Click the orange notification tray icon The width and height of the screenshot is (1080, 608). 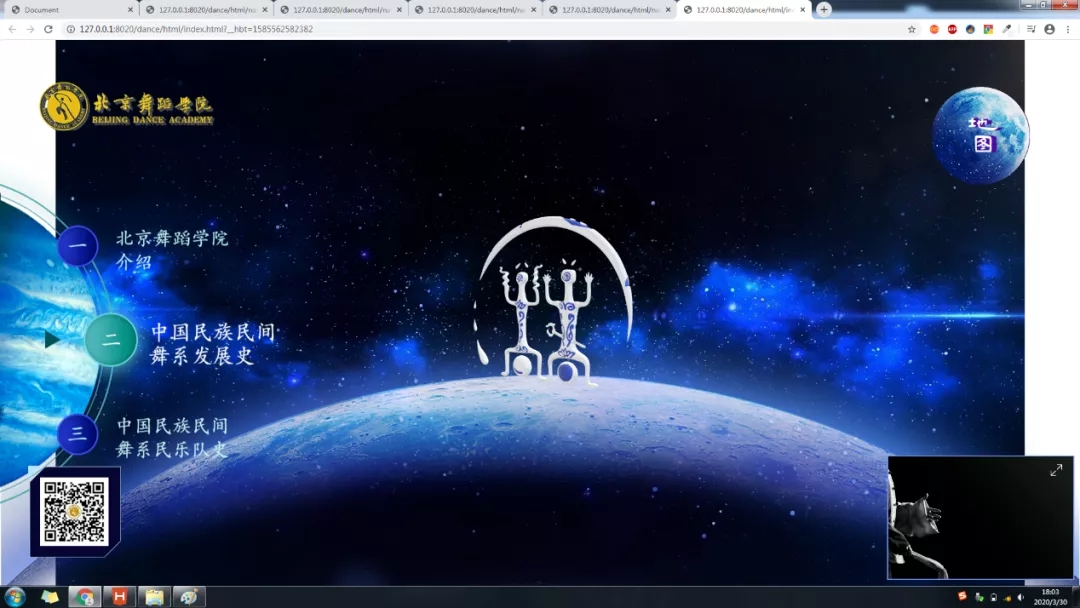point(1007,598)
